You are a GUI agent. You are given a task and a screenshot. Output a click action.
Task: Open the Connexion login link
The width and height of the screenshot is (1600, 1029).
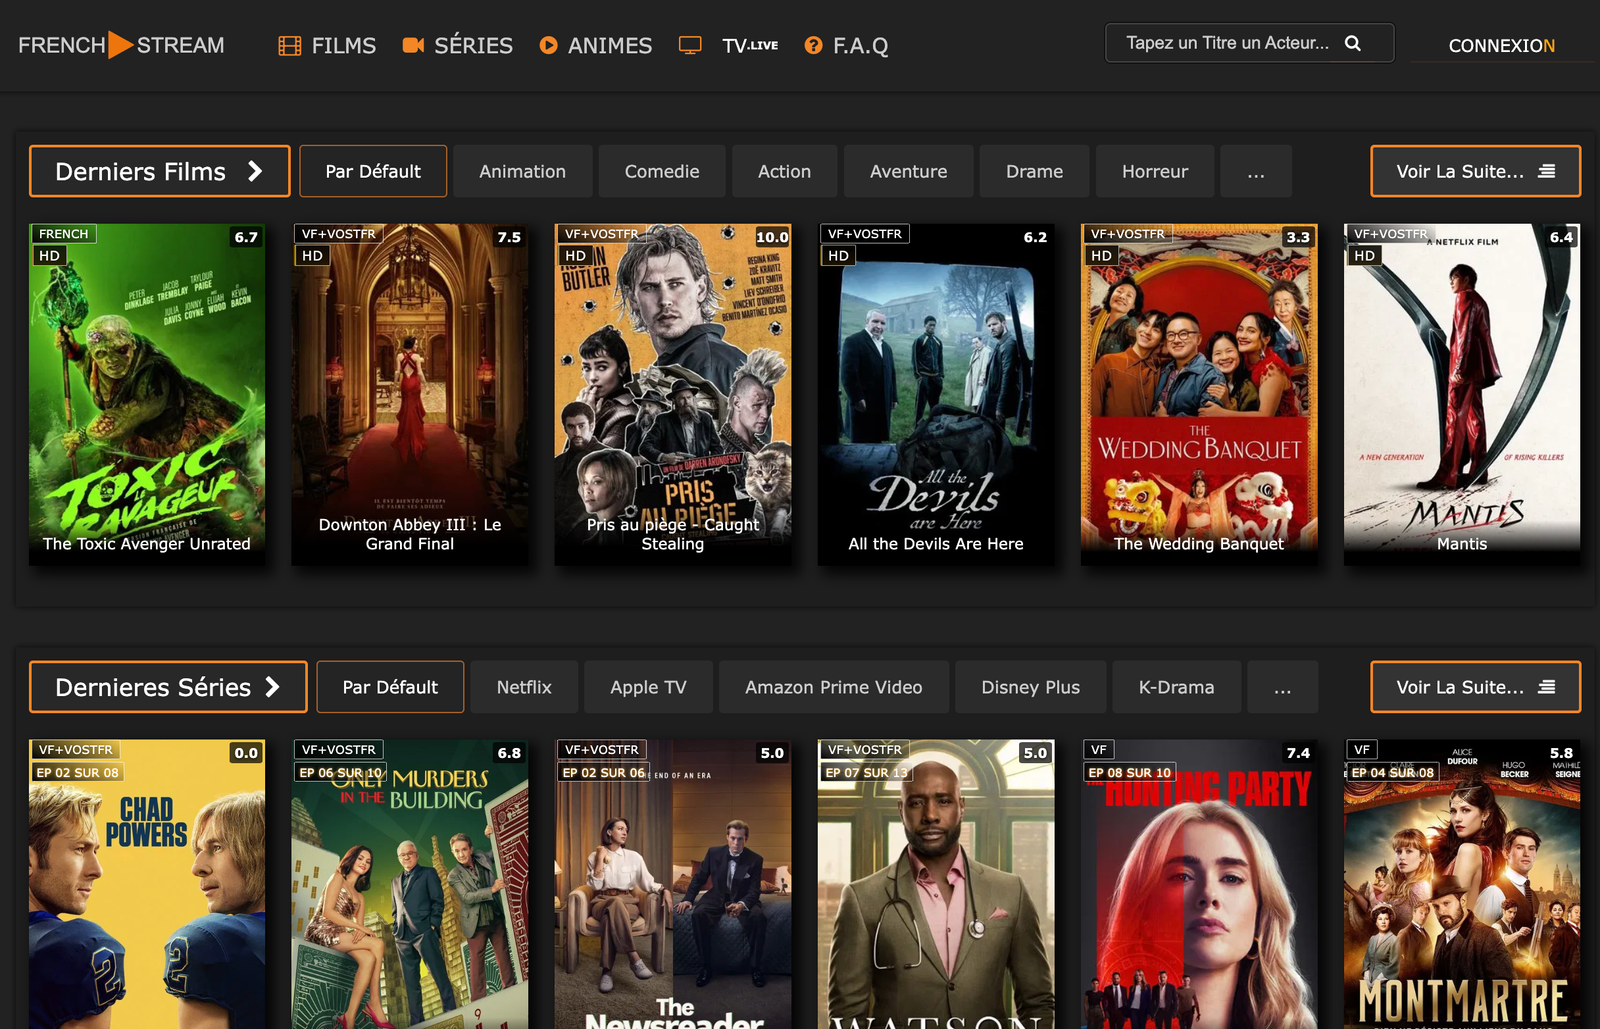point(1501,46)
